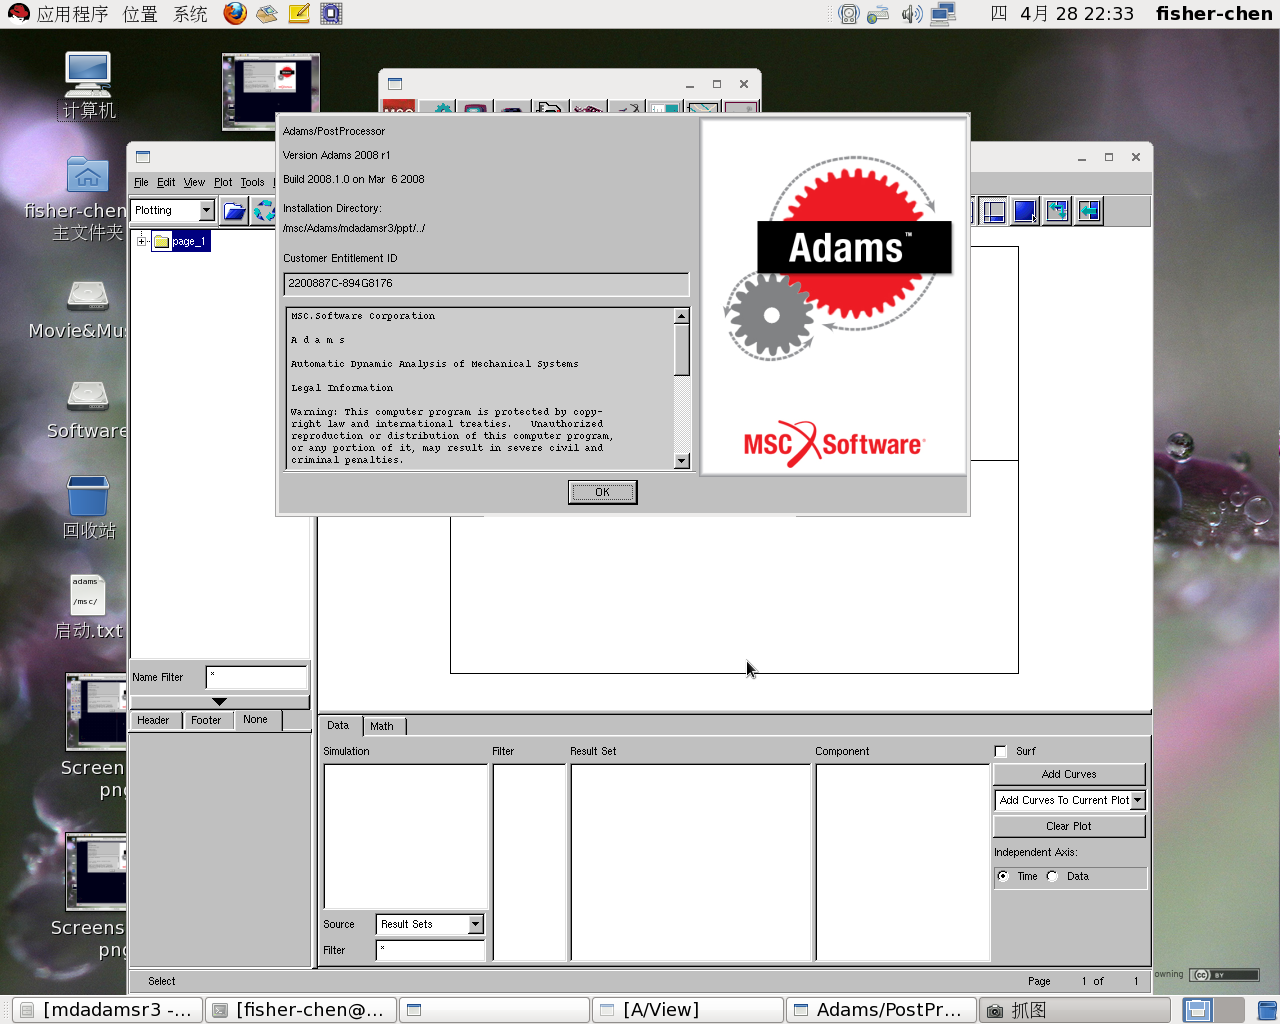Open the Movie&Music drive icon
Viewport: 1280px width, 1024px height.
pyautogui.click(x=78, y=309)
